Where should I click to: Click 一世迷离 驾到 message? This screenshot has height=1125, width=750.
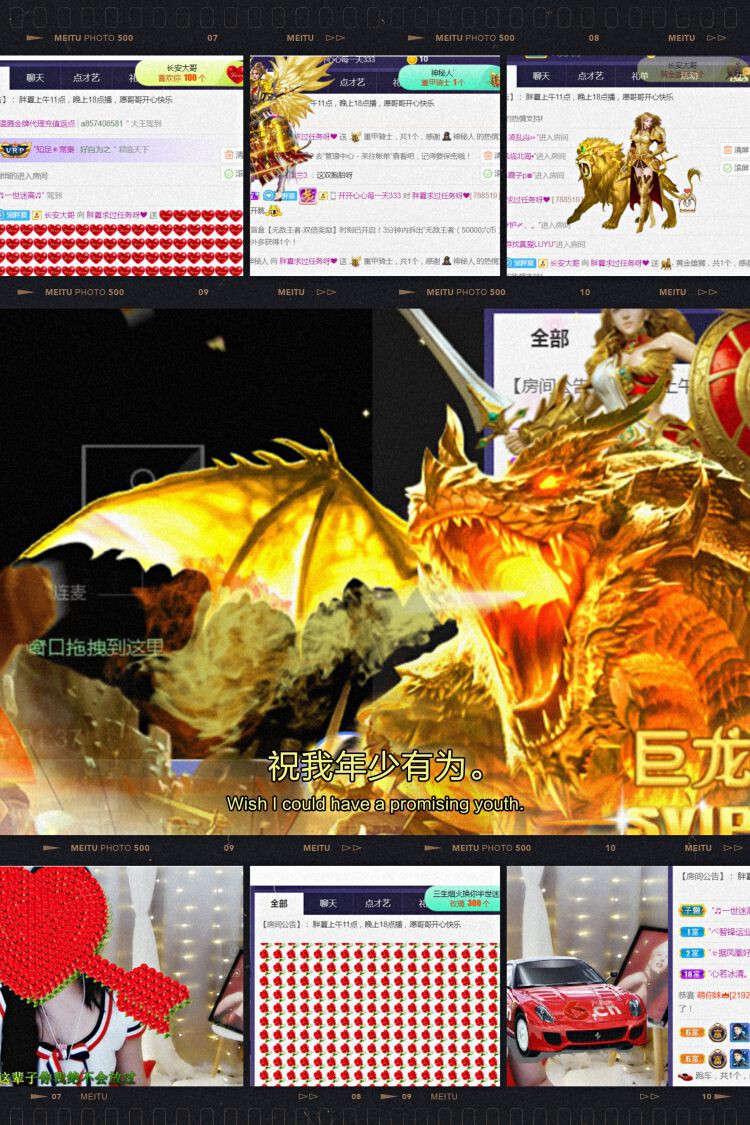[32, 195]
